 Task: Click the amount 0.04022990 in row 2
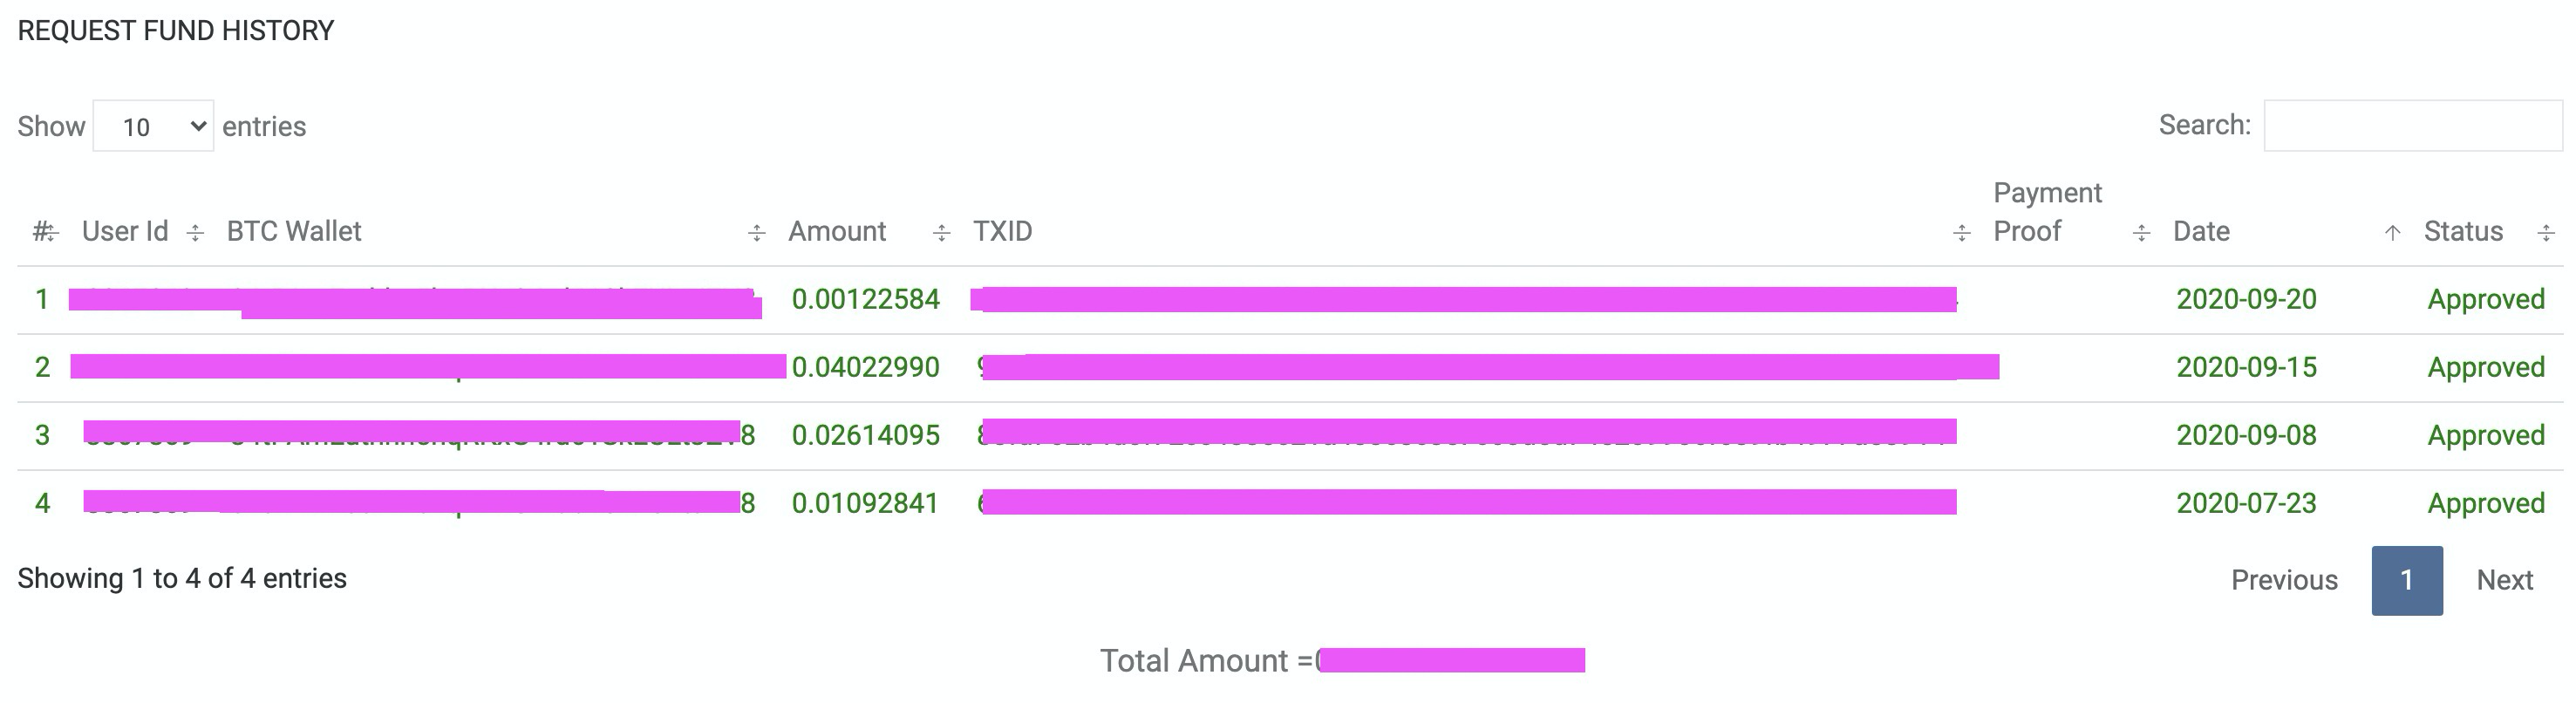pos(865,367)
